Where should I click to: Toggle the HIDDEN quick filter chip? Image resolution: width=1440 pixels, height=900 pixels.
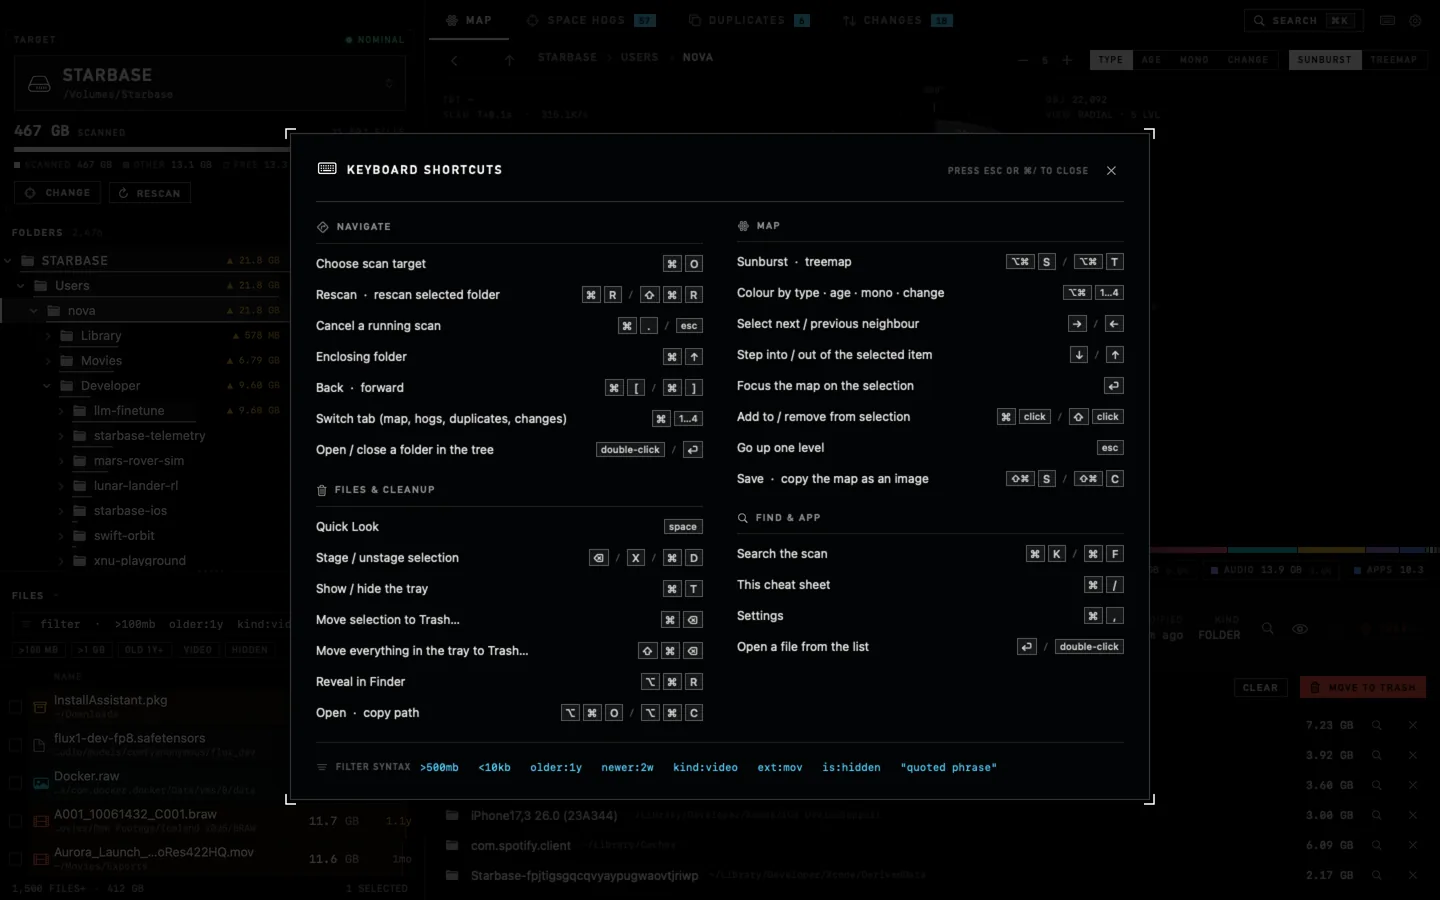pyautogui.click(x=250, y=650)
